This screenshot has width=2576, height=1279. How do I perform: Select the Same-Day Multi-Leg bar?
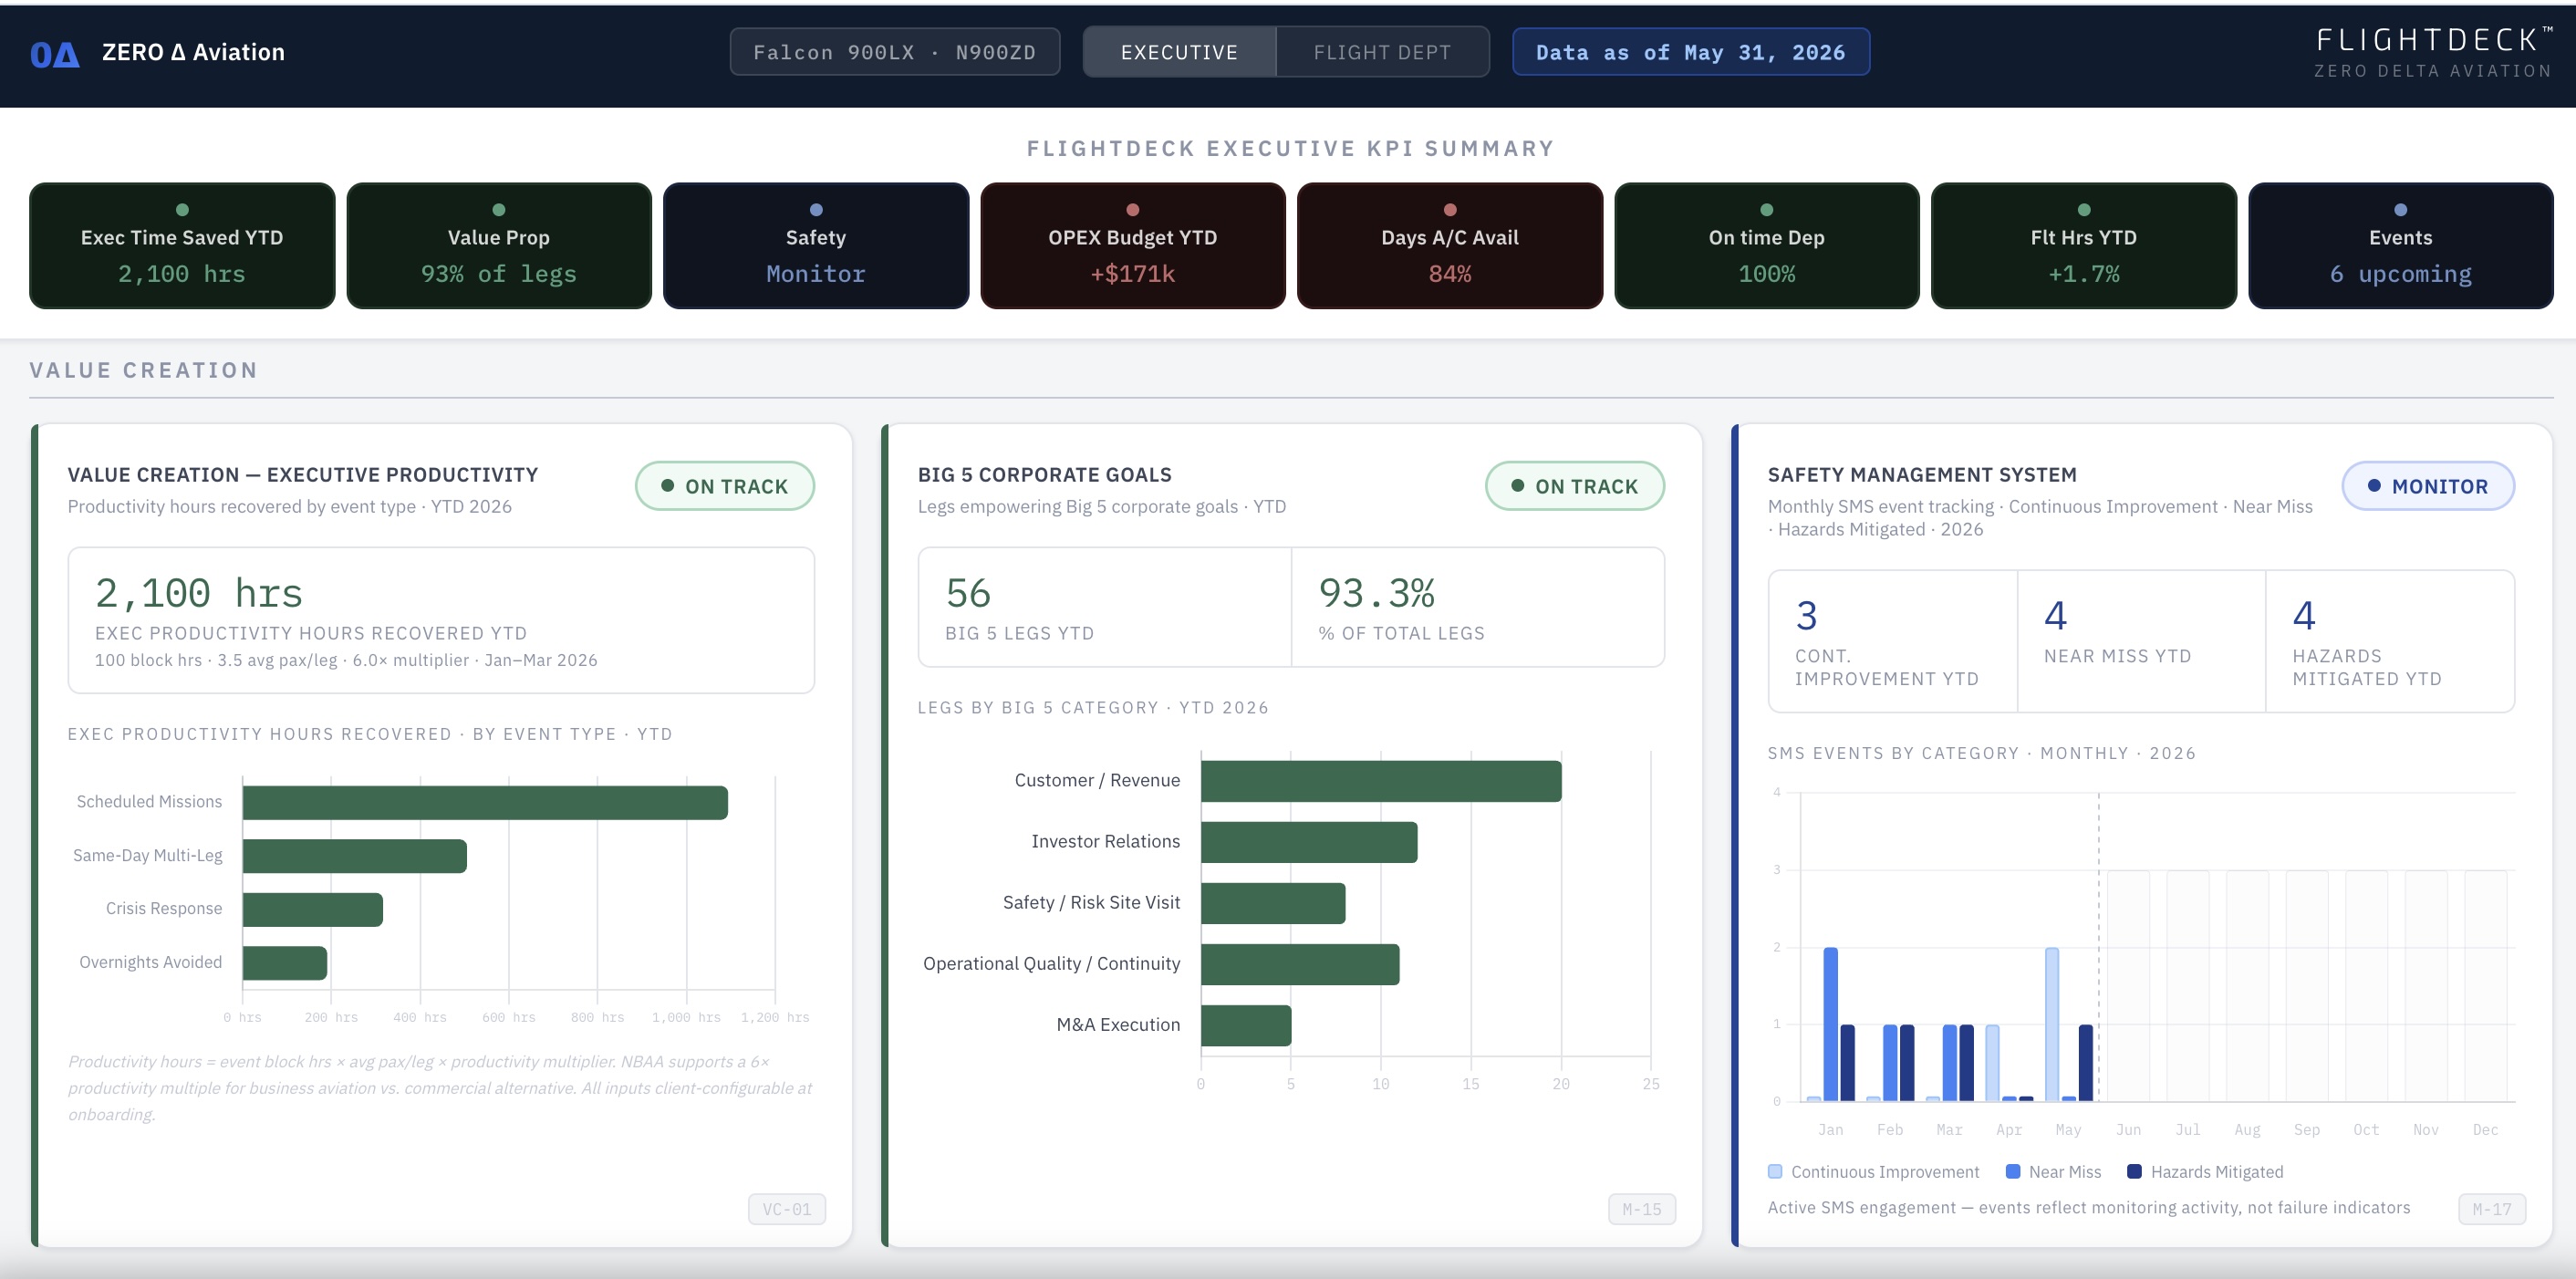point(354,856)
